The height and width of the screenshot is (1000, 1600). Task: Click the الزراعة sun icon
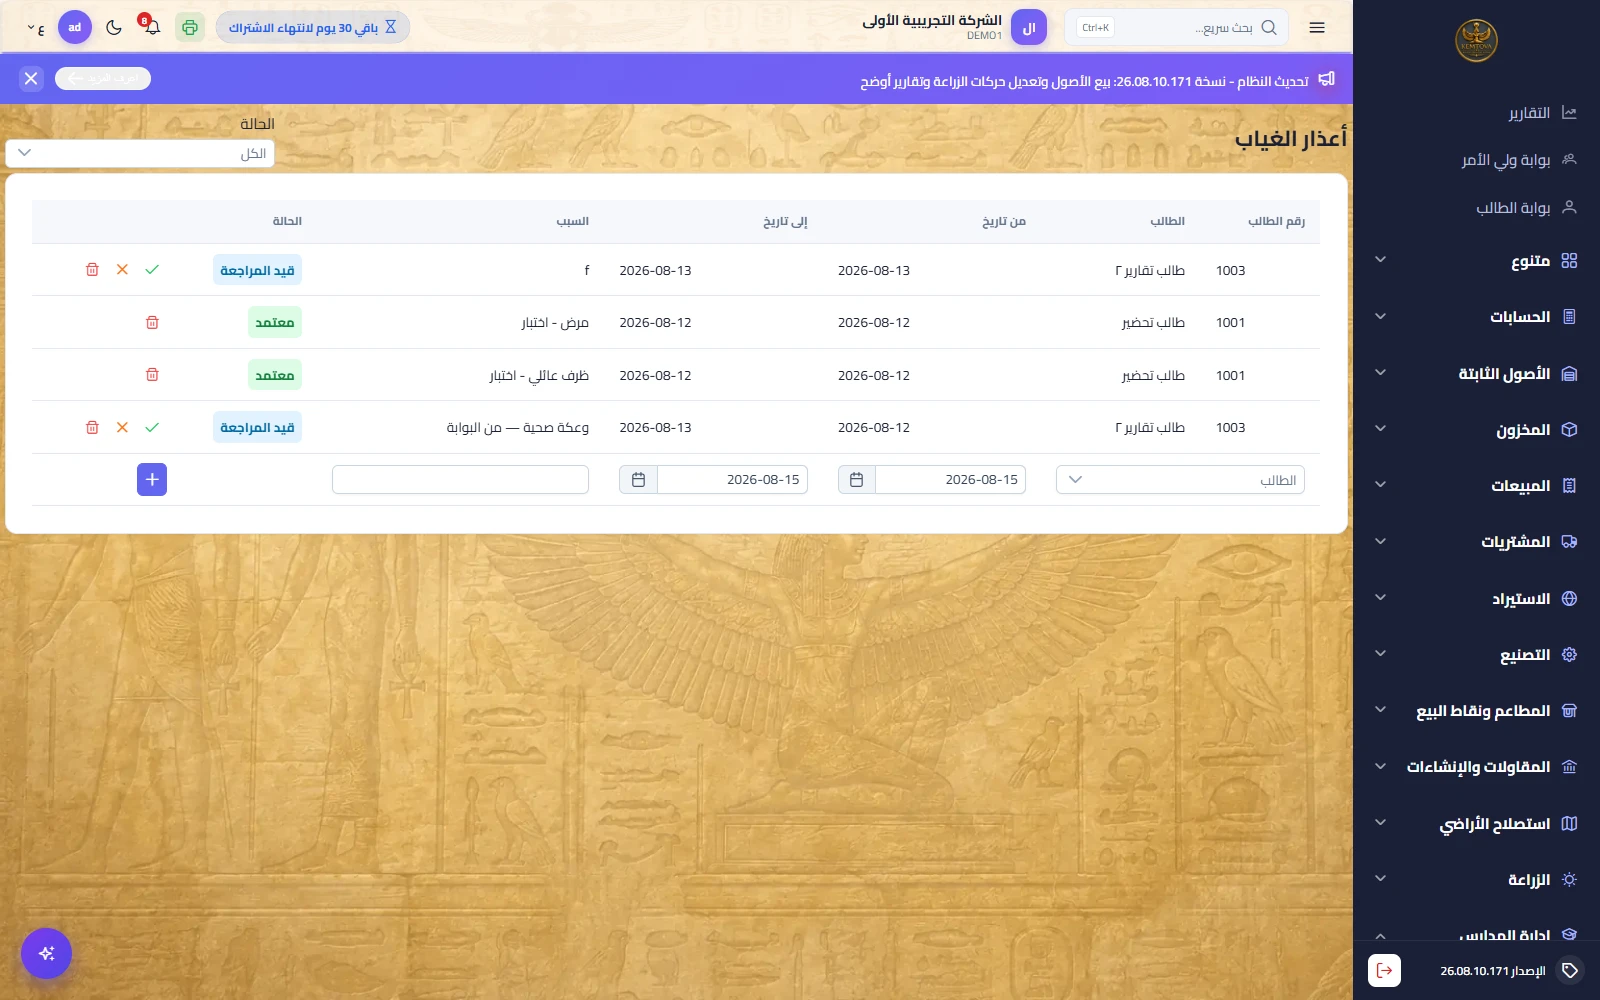tap(1569, 879)
